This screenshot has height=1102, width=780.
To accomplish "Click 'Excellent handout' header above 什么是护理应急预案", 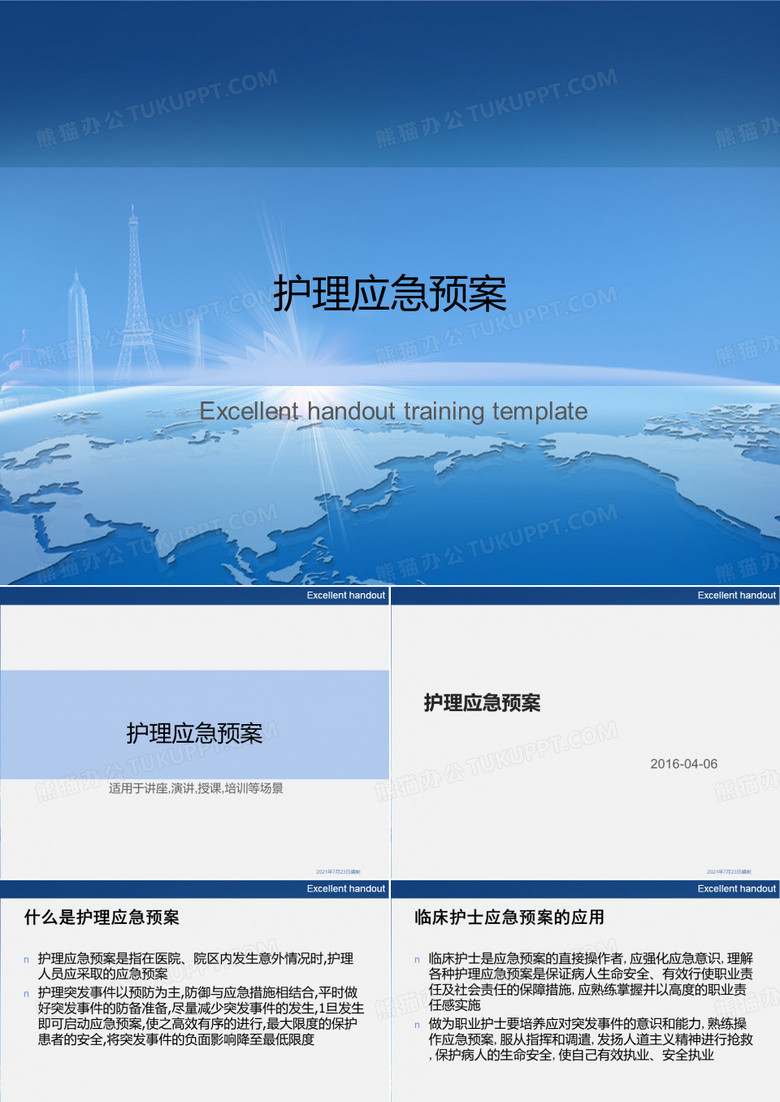I will pos(346,889).
